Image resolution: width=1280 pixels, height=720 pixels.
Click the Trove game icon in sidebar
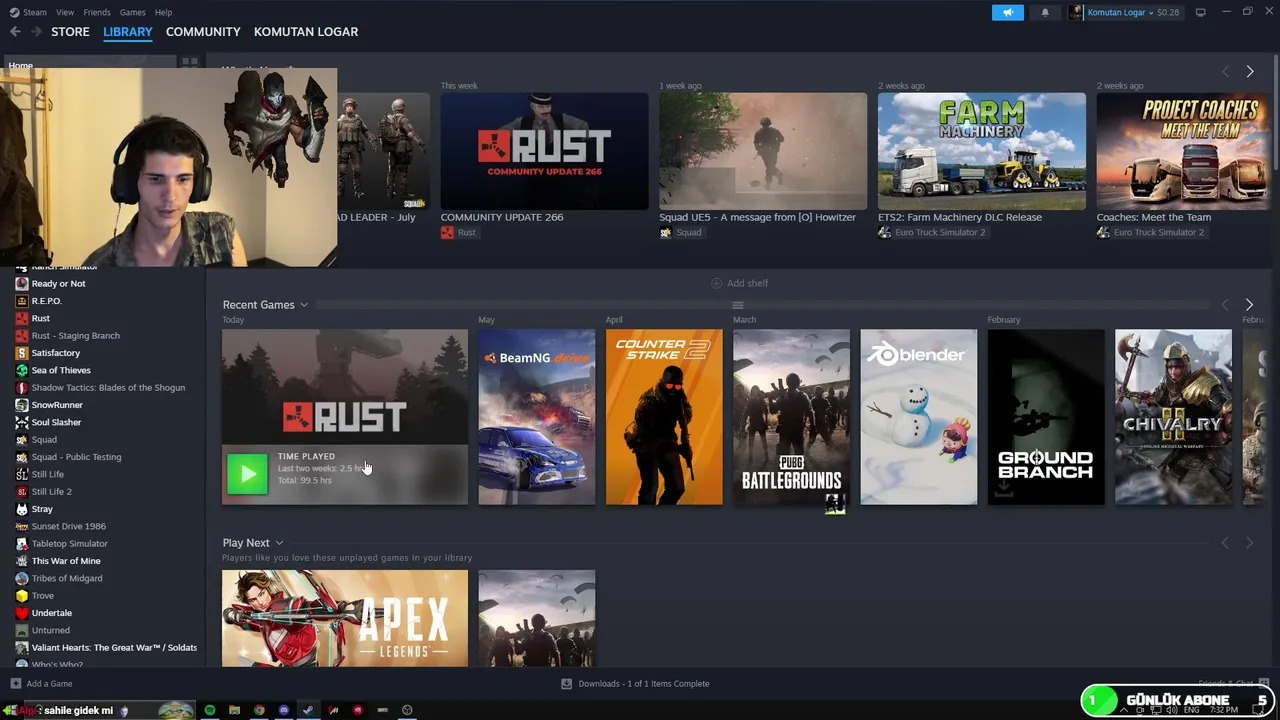(x=22, y=596)
